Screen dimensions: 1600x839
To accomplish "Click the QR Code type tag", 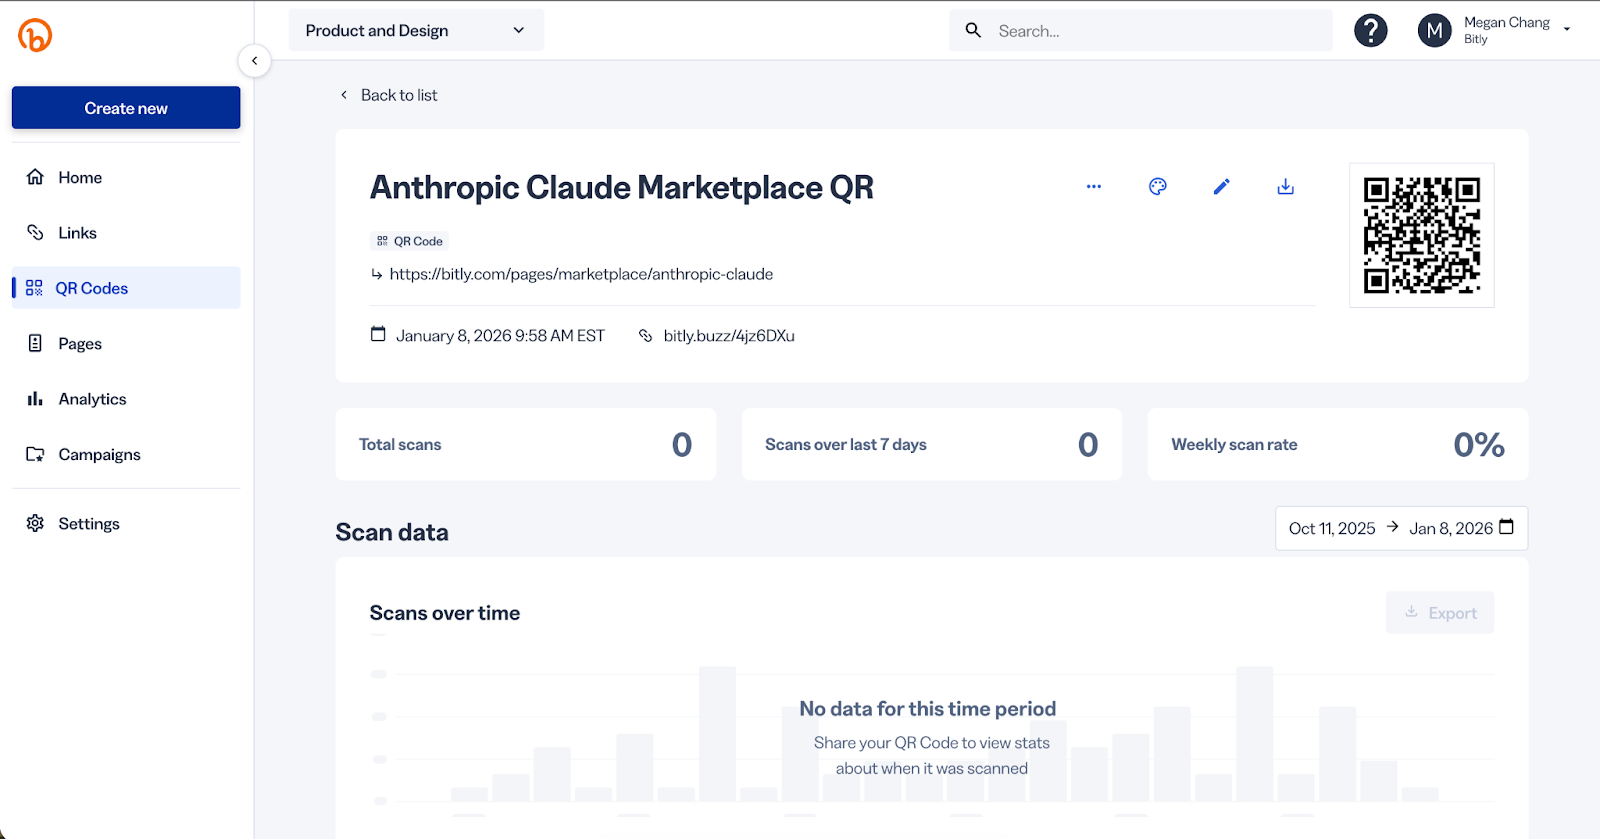I will (x=410, y=241).
